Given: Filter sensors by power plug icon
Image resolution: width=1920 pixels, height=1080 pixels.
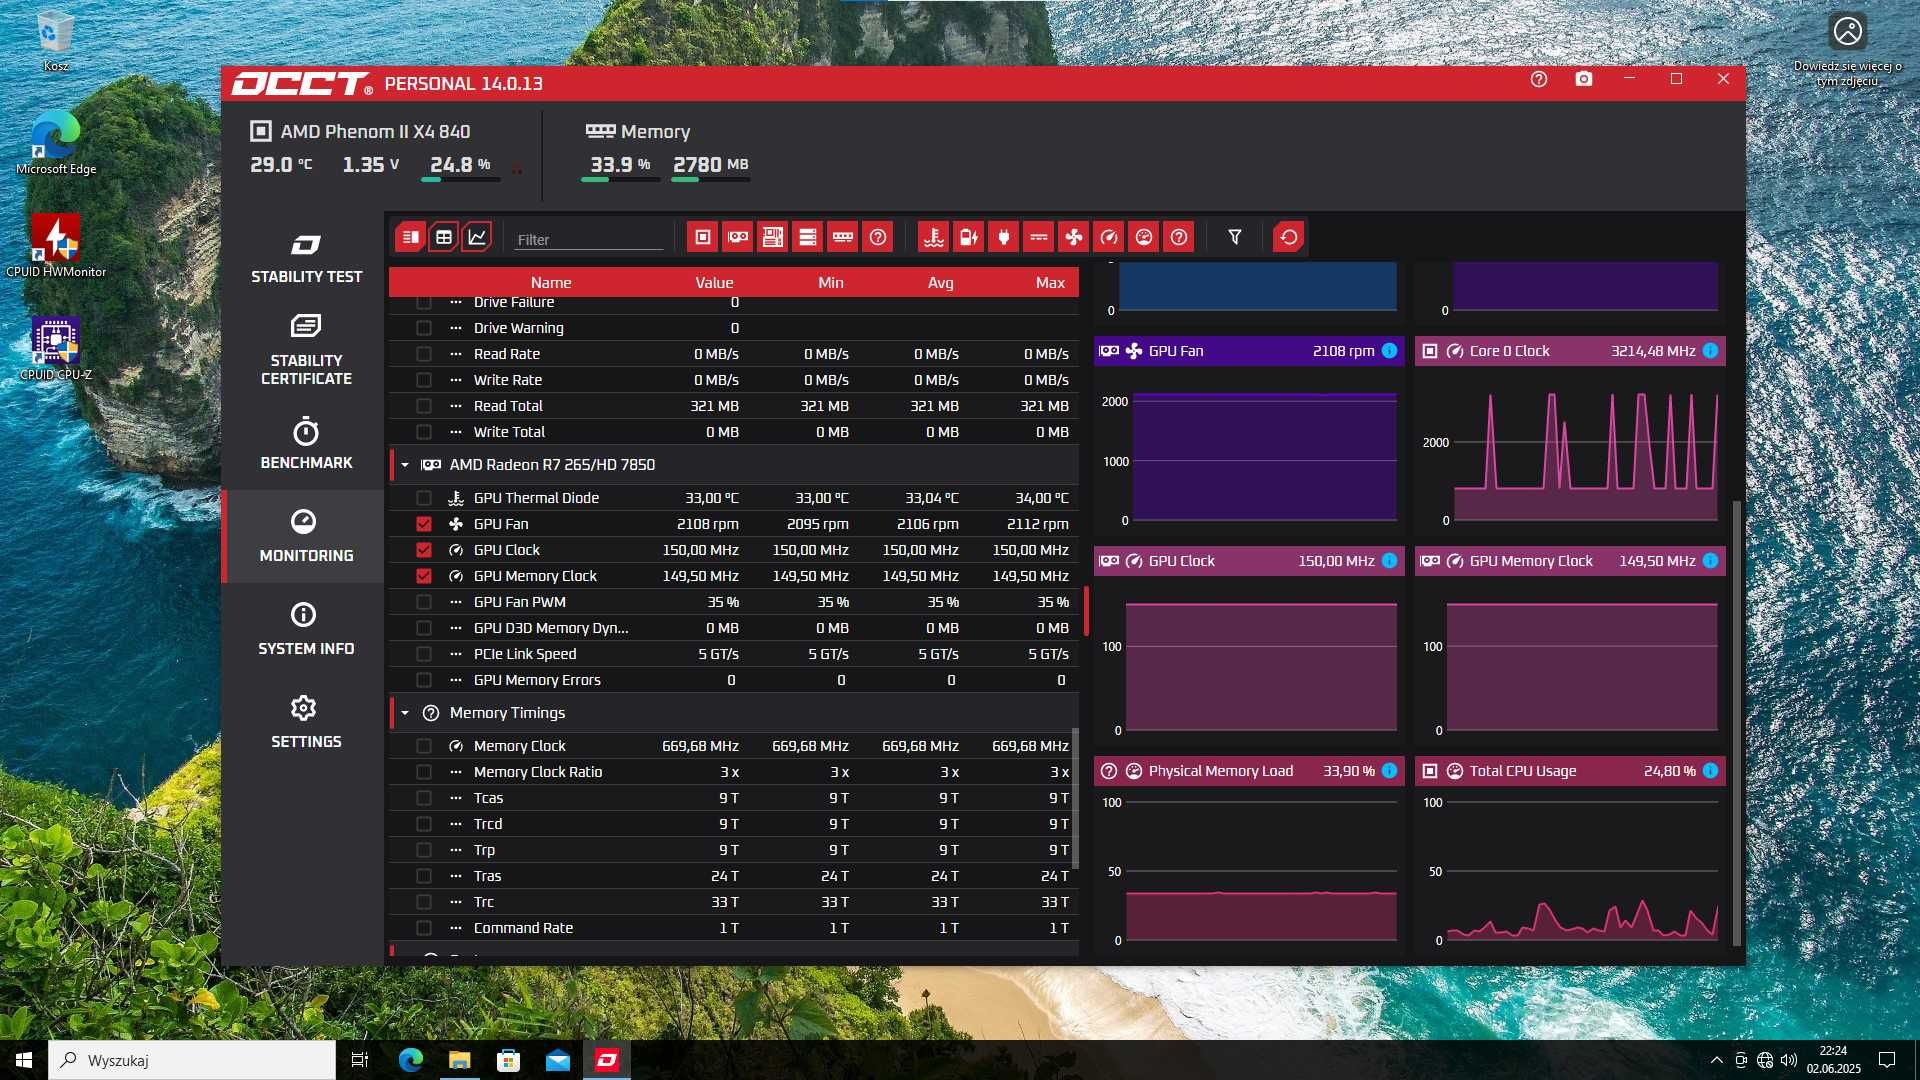Looking at the screenshot, I should pyautogui.click(x=1004, y=237).
